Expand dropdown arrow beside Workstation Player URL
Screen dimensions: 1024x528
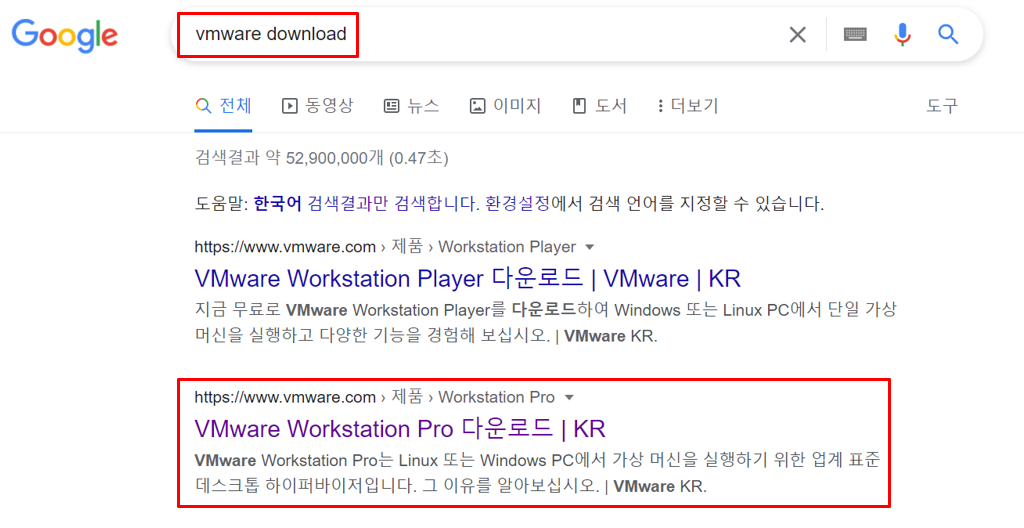(590, 247)
